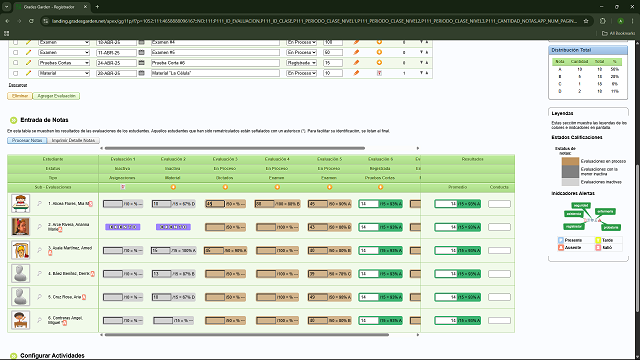Click the orange sub-evaluation icon under Evaluación 3

(x=225, y=187)
